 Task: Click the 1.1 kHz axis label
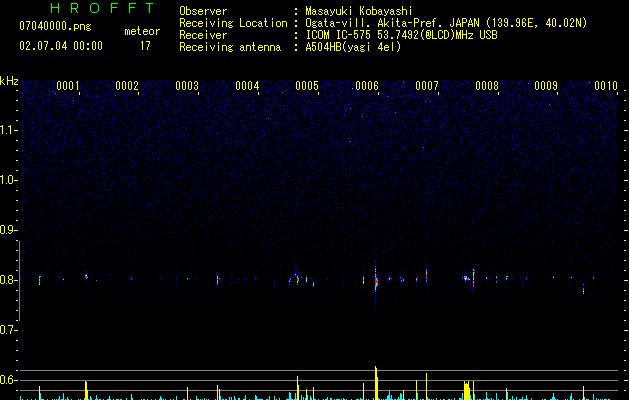pyautogui.click(x=9, y=130)
